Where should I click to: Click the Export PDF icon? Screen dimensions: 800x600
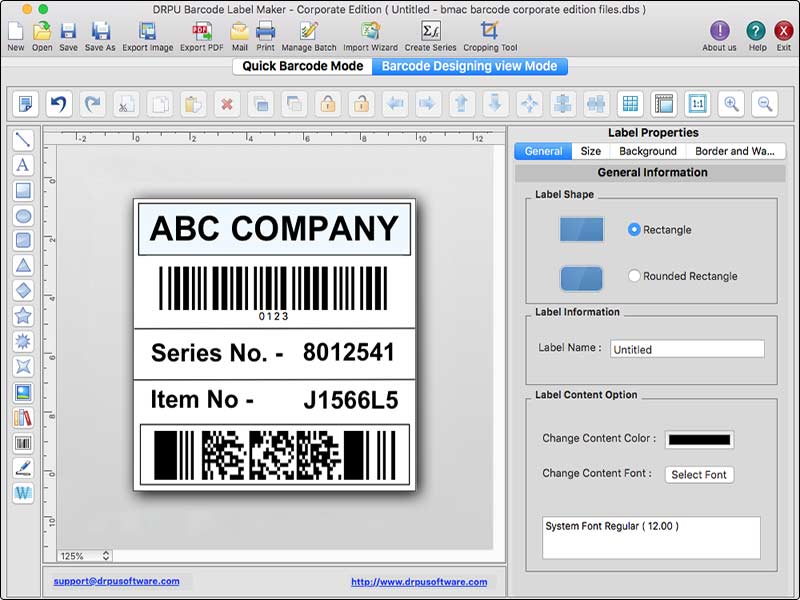[x=202, y=31]
